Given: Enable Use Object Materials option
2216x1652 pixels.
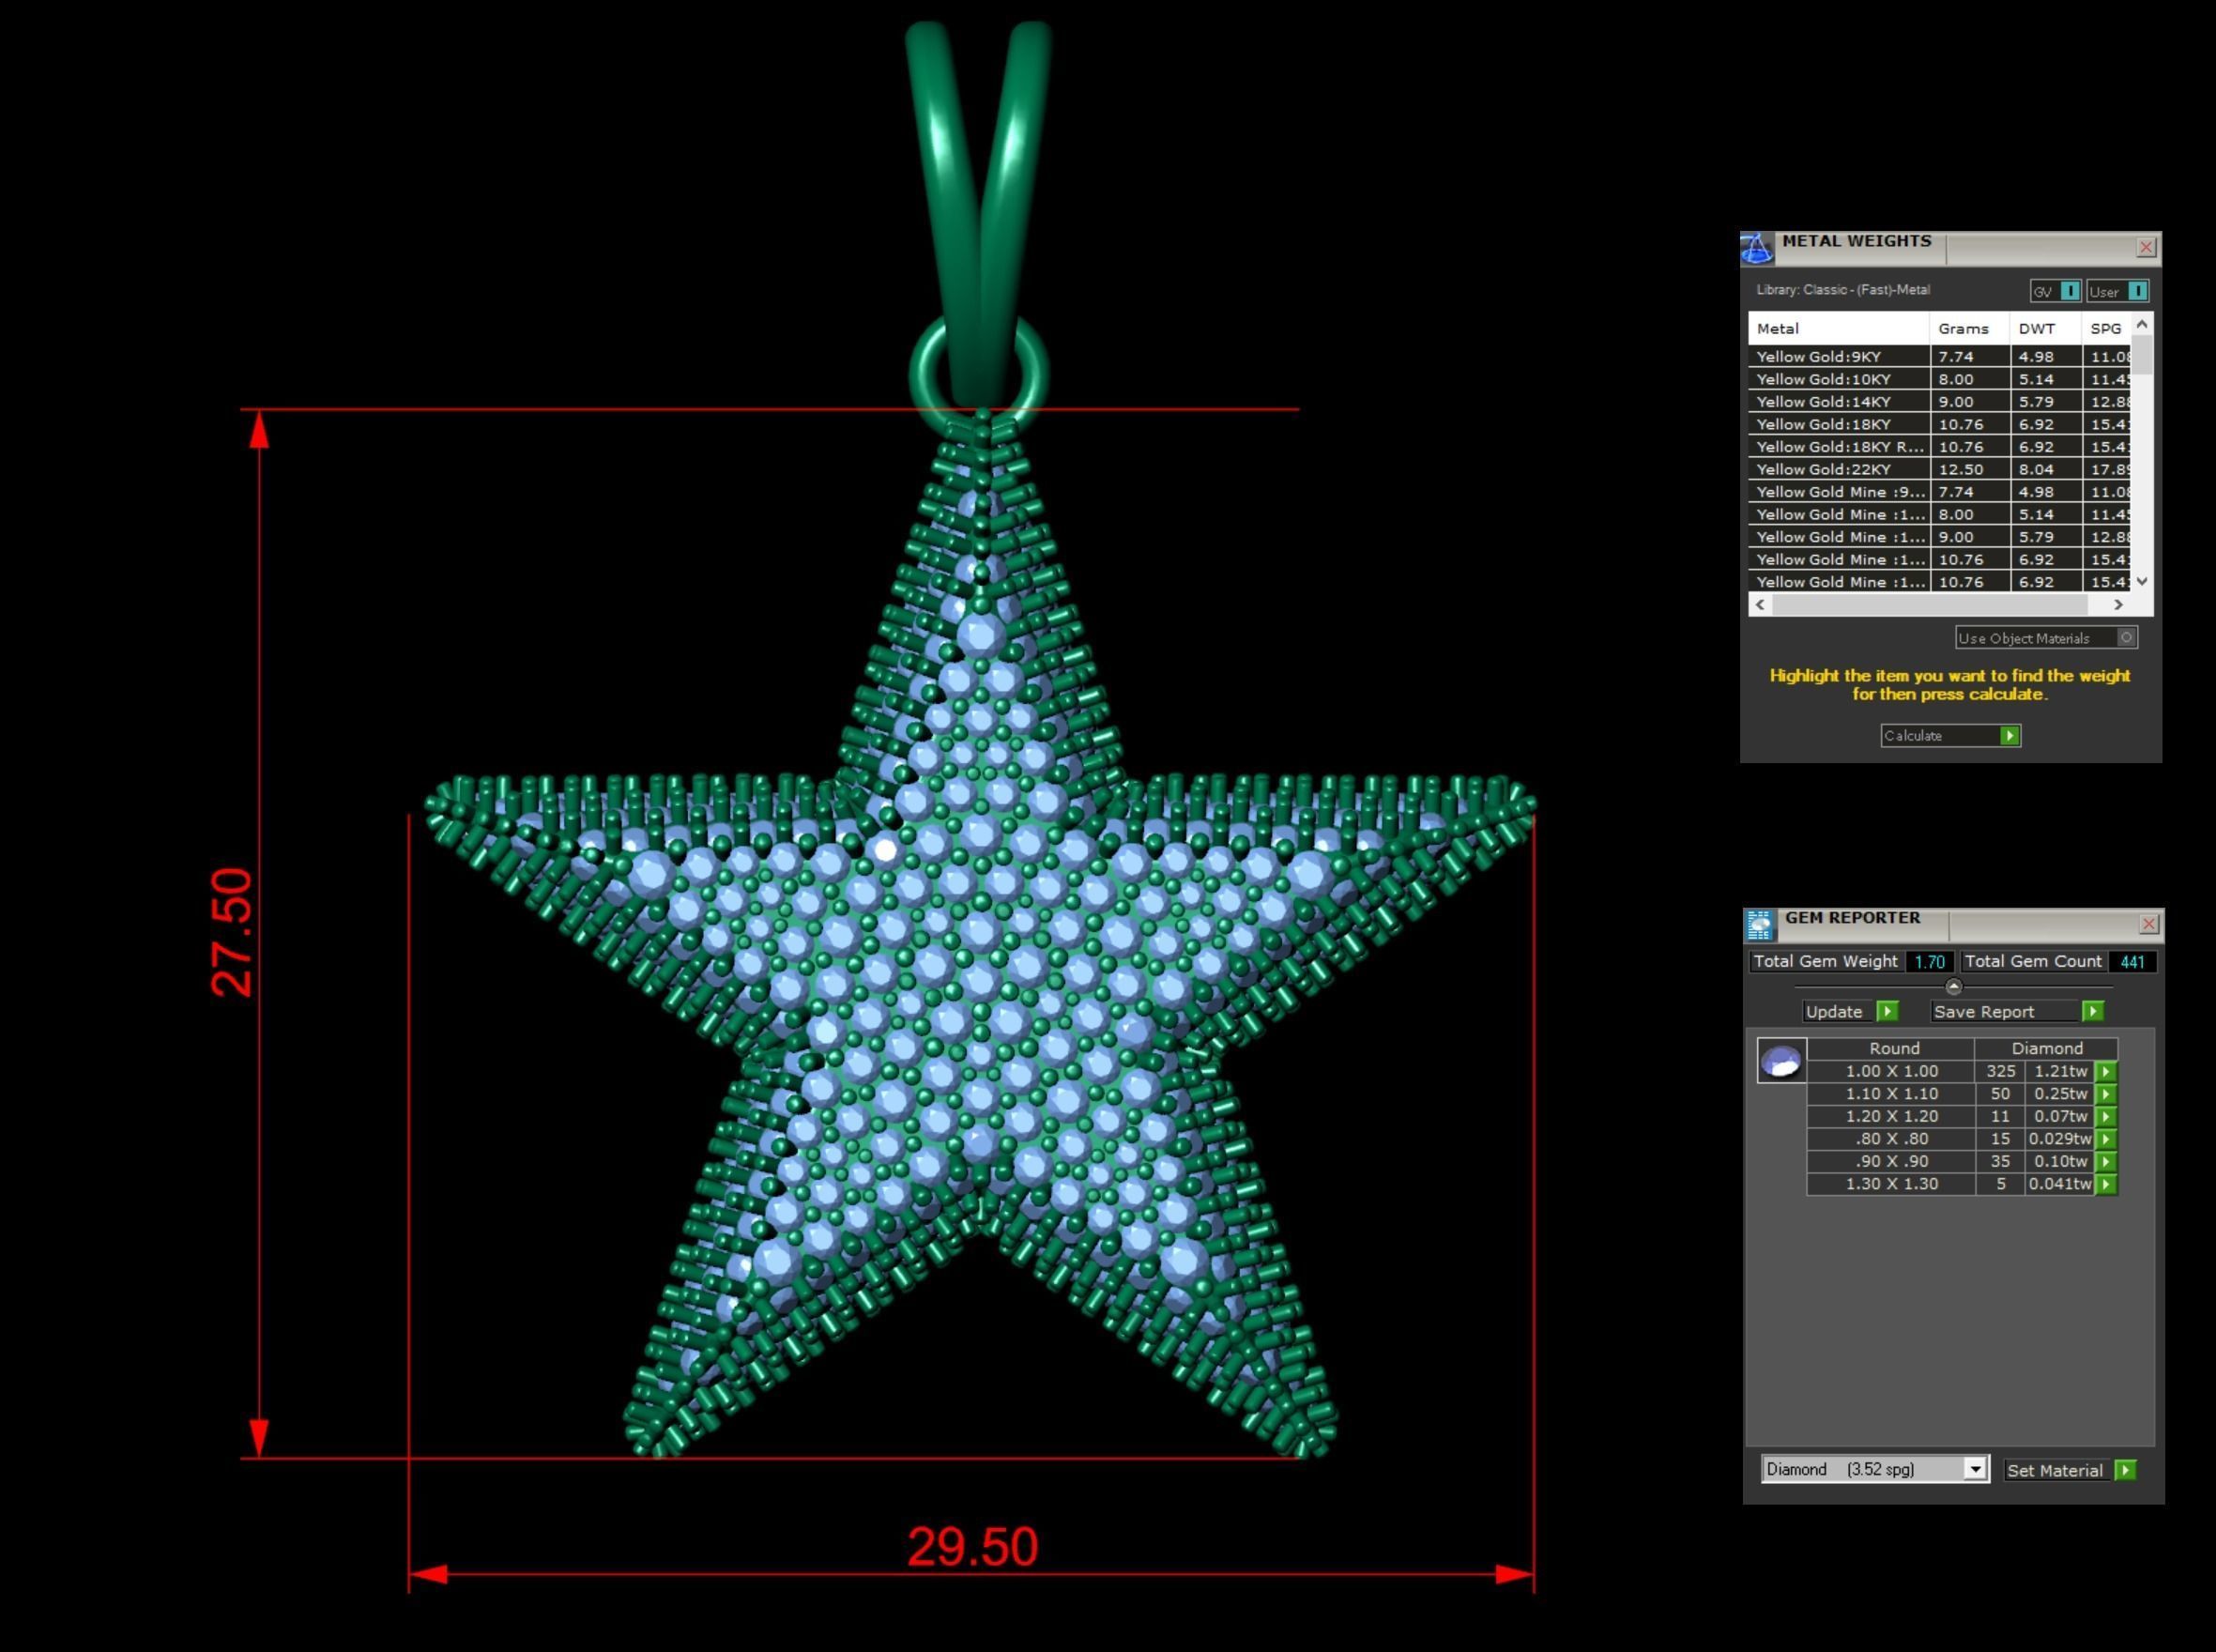Looking at the screenshot, I should point(2046,638).
